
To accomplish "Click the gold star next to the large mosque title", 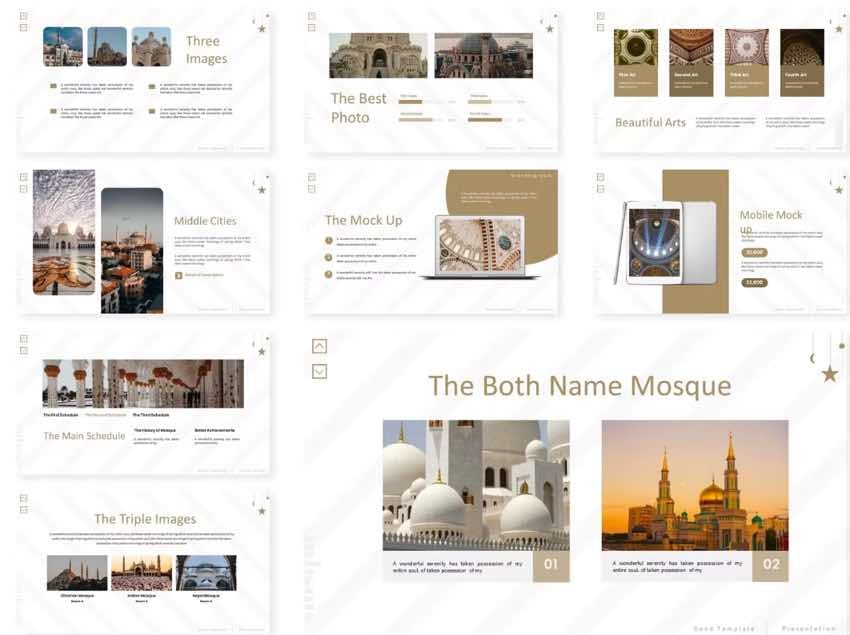I will pos(828,373).
